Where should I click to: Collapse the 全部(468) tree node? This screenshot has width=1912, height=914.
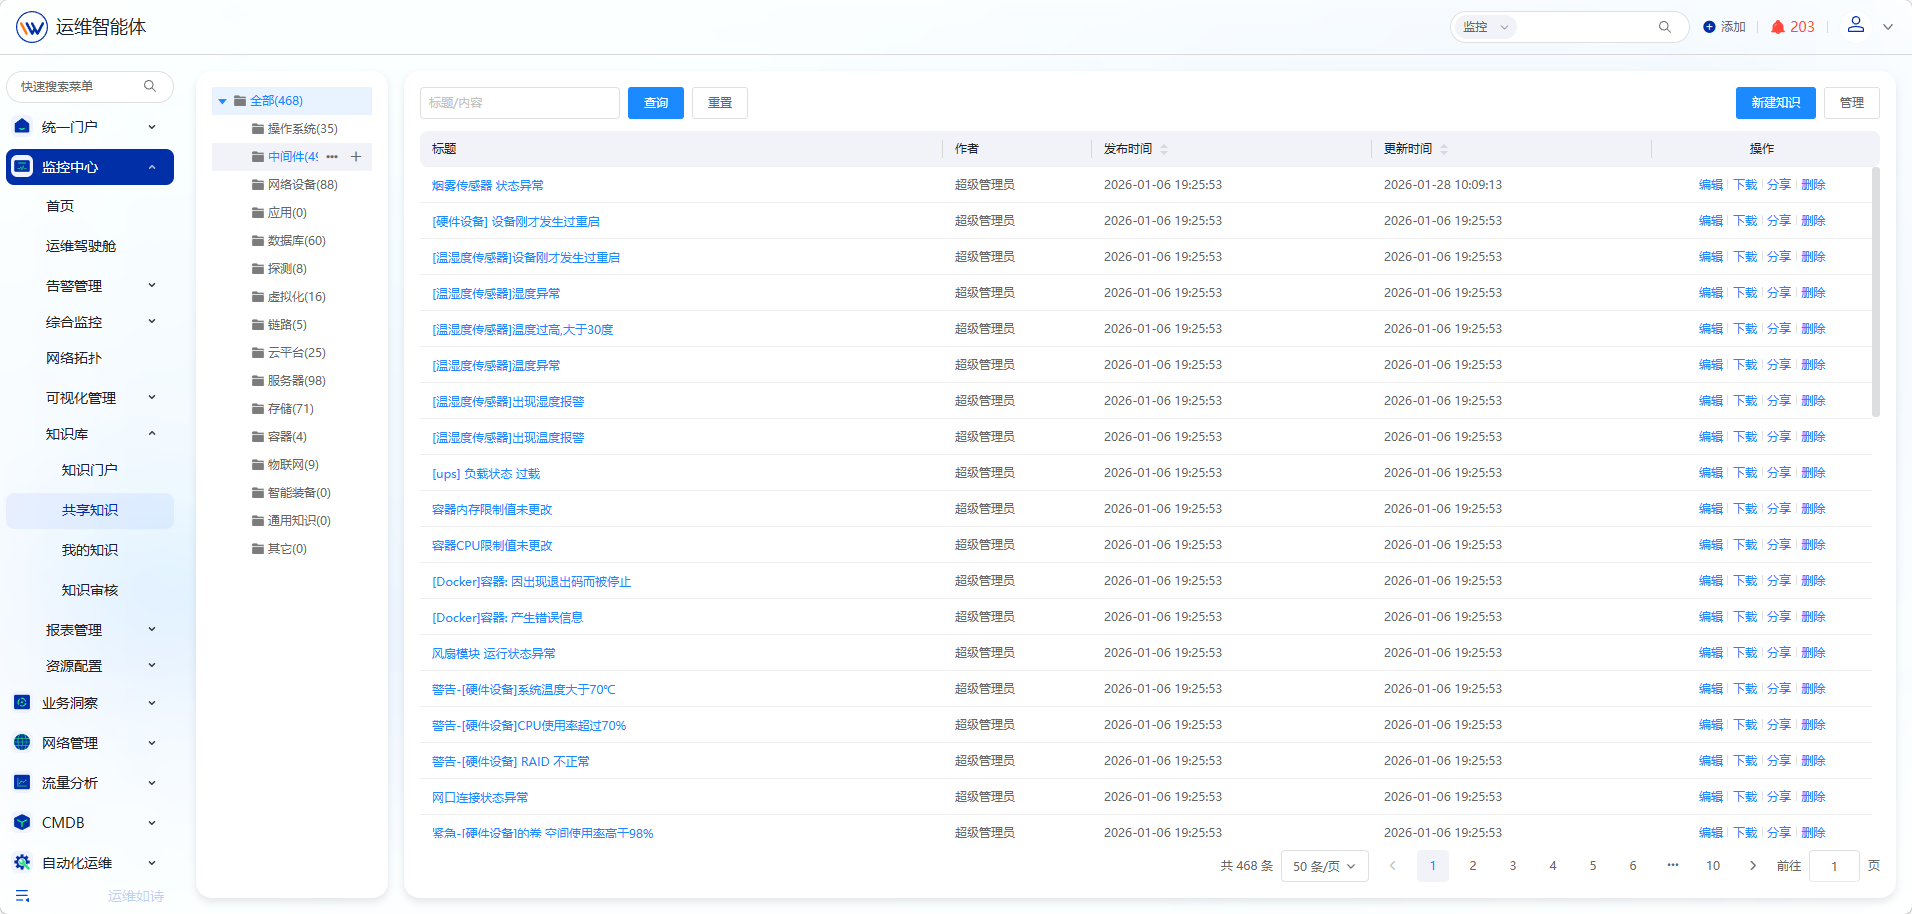point(223,101)
